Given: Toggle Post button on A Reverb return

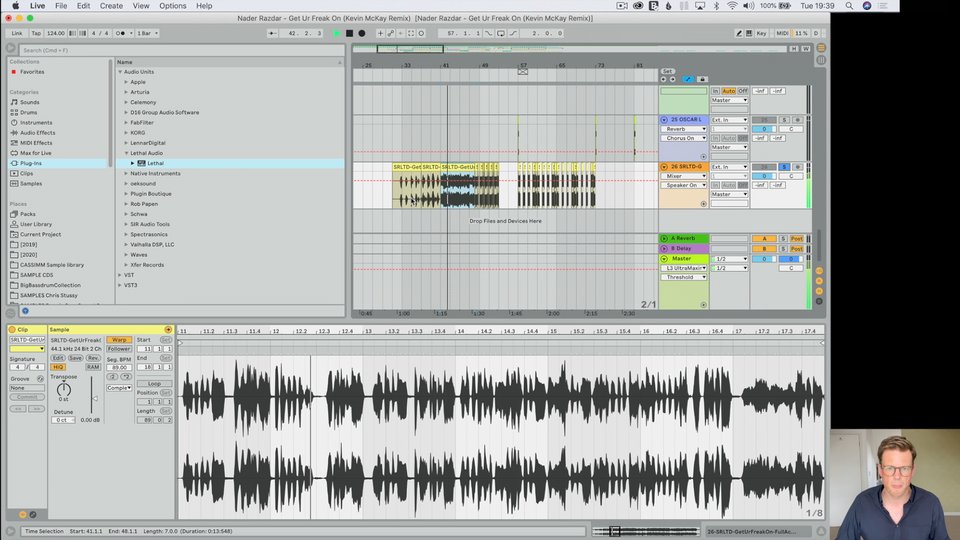Looking at the screenshot, I should click(797, 239).
